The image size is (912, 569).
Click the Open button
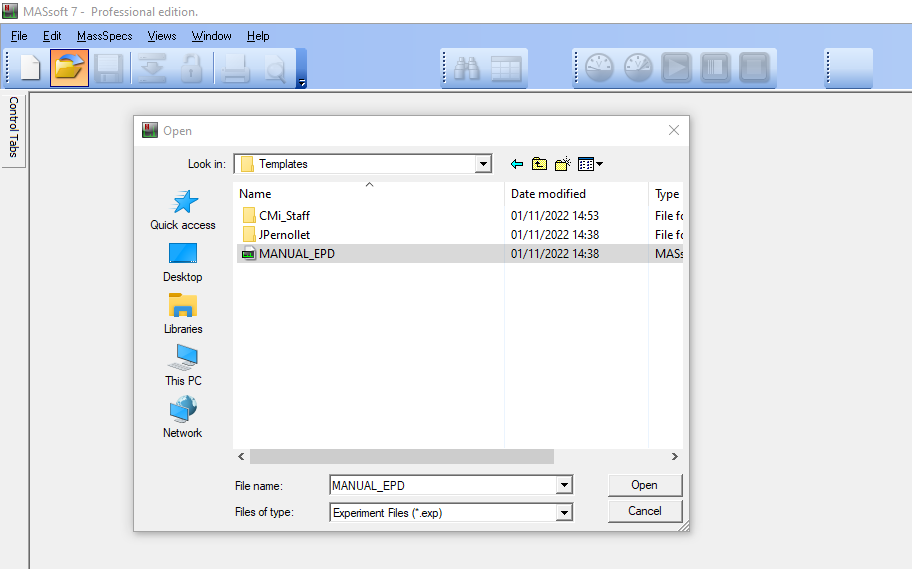tap(645, 485)
